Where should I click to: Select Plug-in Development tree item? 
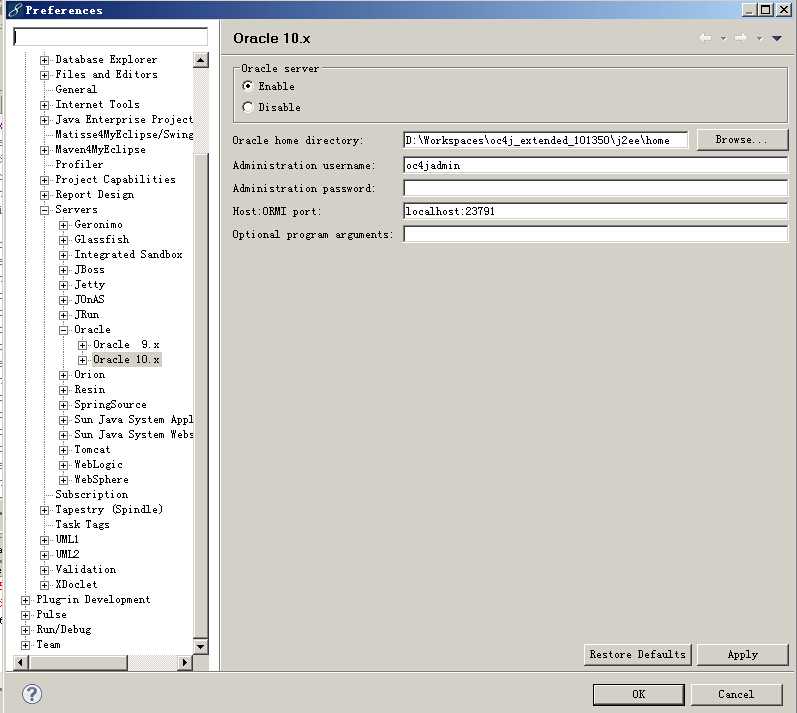[93, 599]
